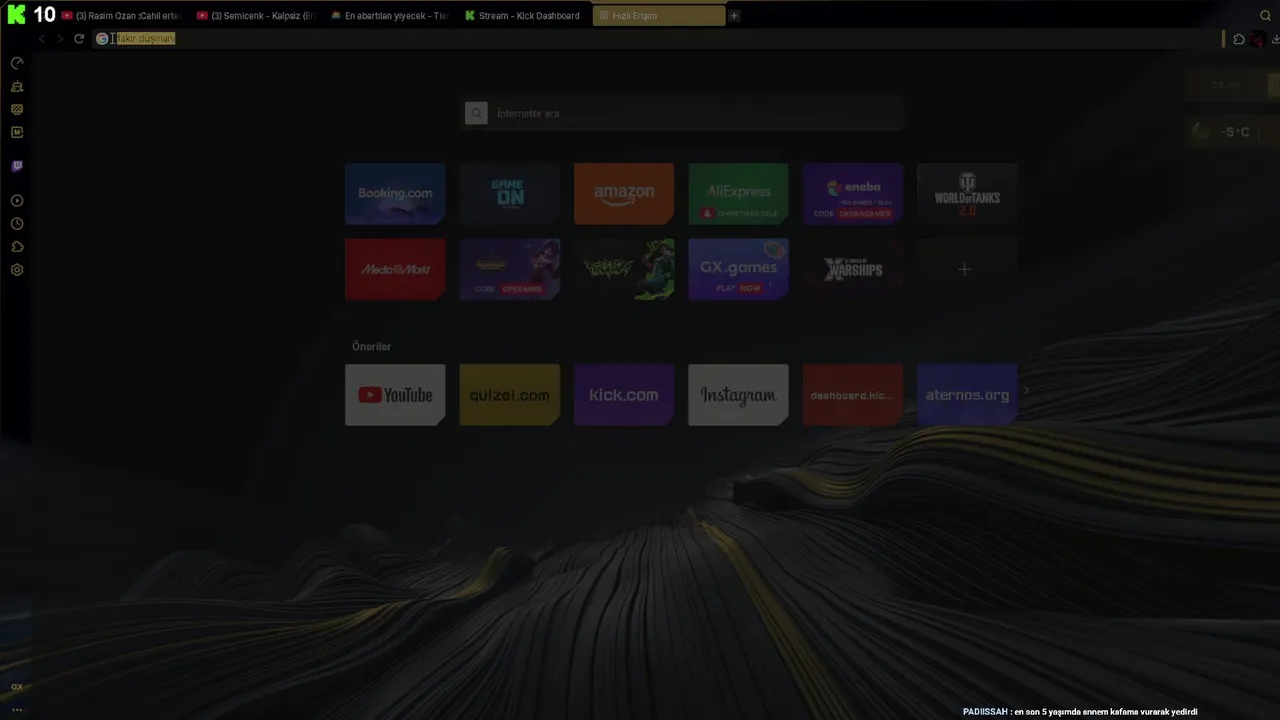Open the quizei.com suggestion tile
This screenshot has height=720, width=1280.
pos(509,395)
